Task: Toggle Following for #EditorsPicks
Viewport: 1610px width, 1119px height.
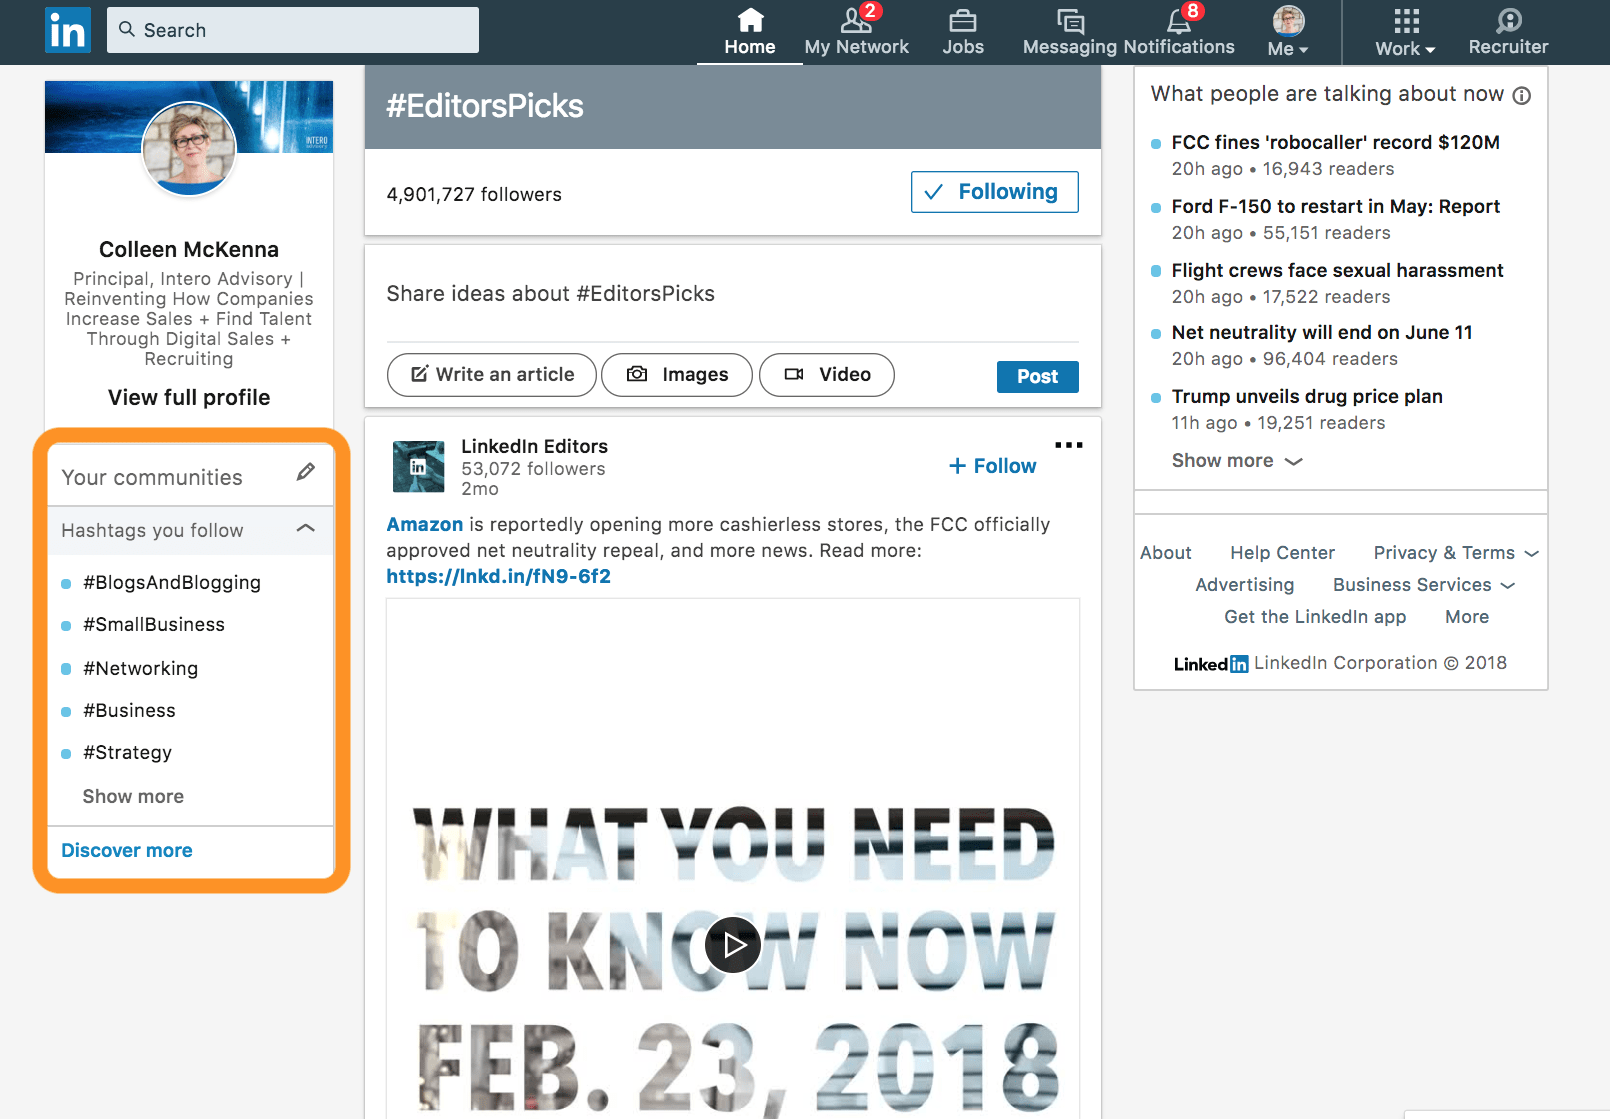Action: click(994, 192)
